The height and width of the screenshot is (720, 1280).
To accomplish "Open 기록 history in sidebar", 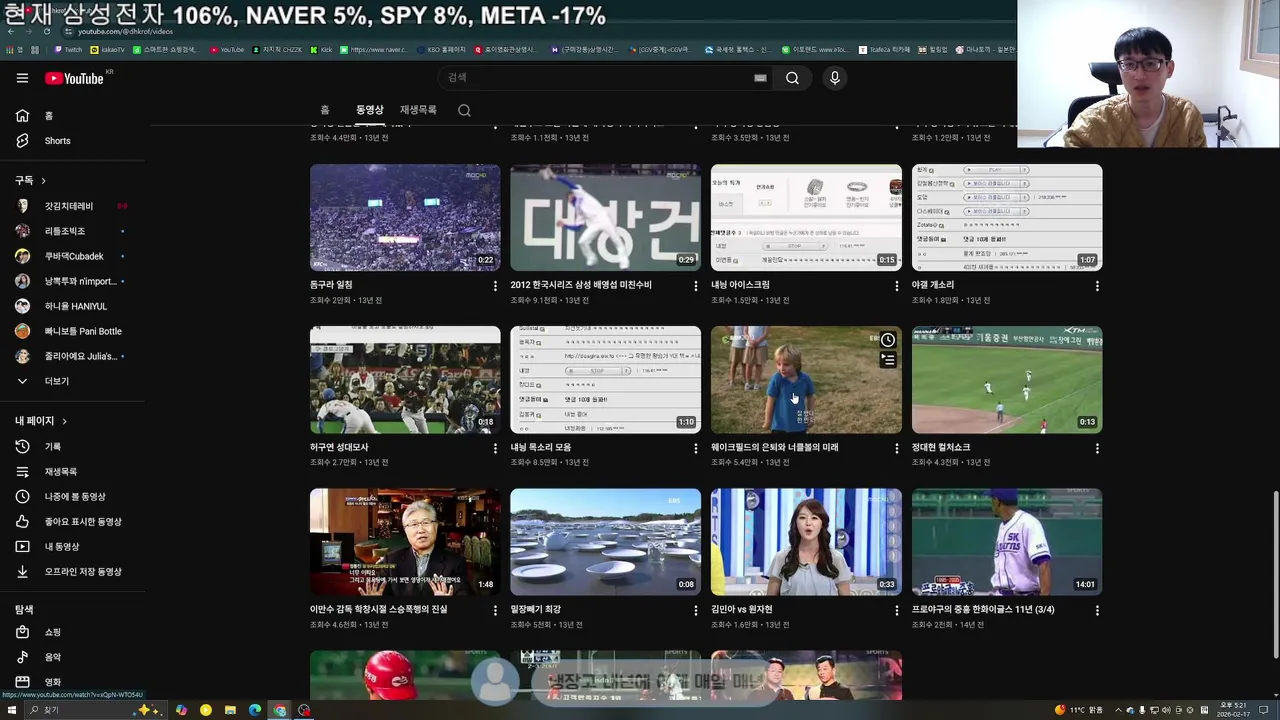I will [72, 446].
